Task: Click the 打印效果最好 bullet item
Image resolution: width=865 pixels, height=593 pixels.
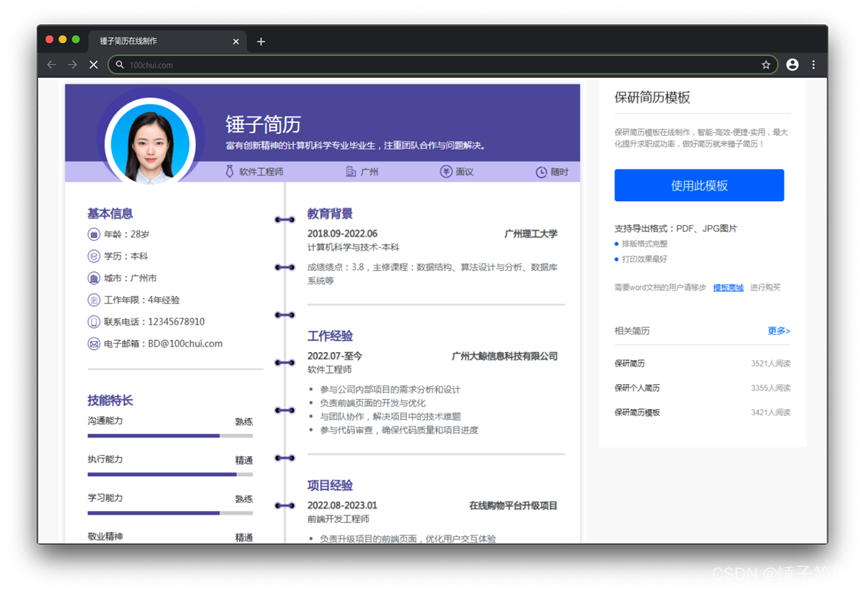Action: coord(644,259)
